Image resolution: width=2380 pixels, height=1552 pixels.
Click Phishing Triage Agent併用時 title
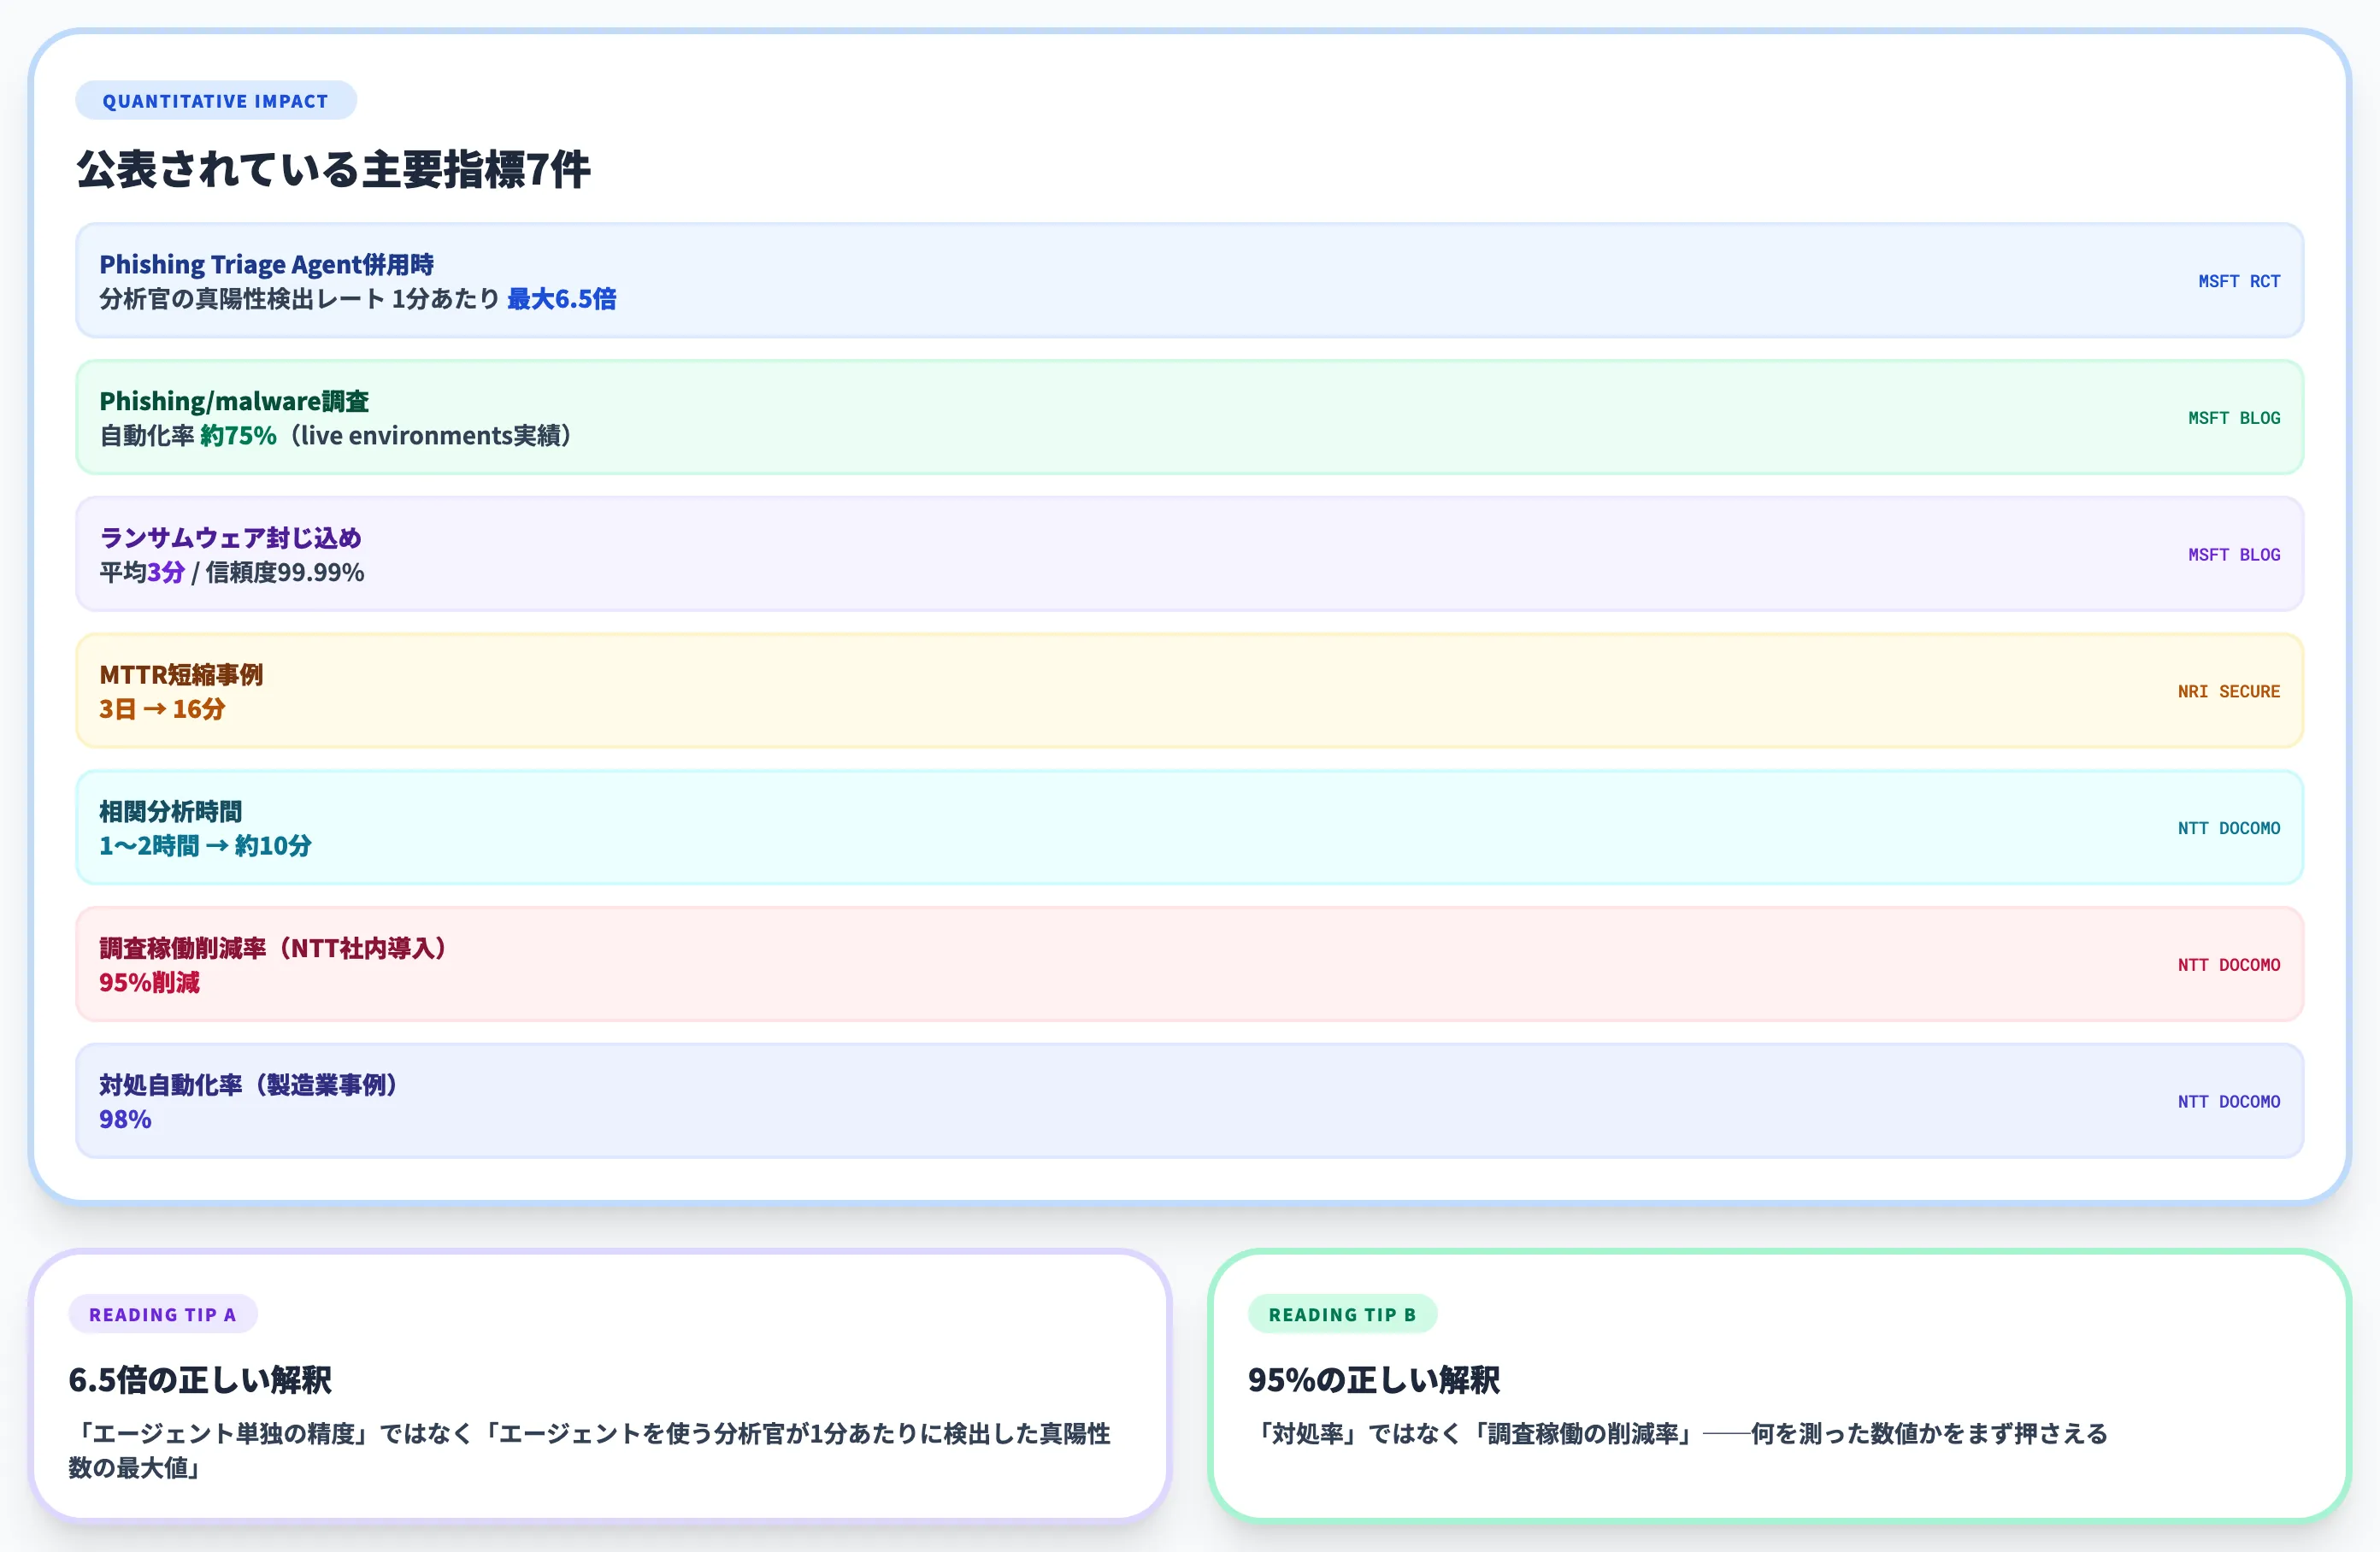(266, 264)
